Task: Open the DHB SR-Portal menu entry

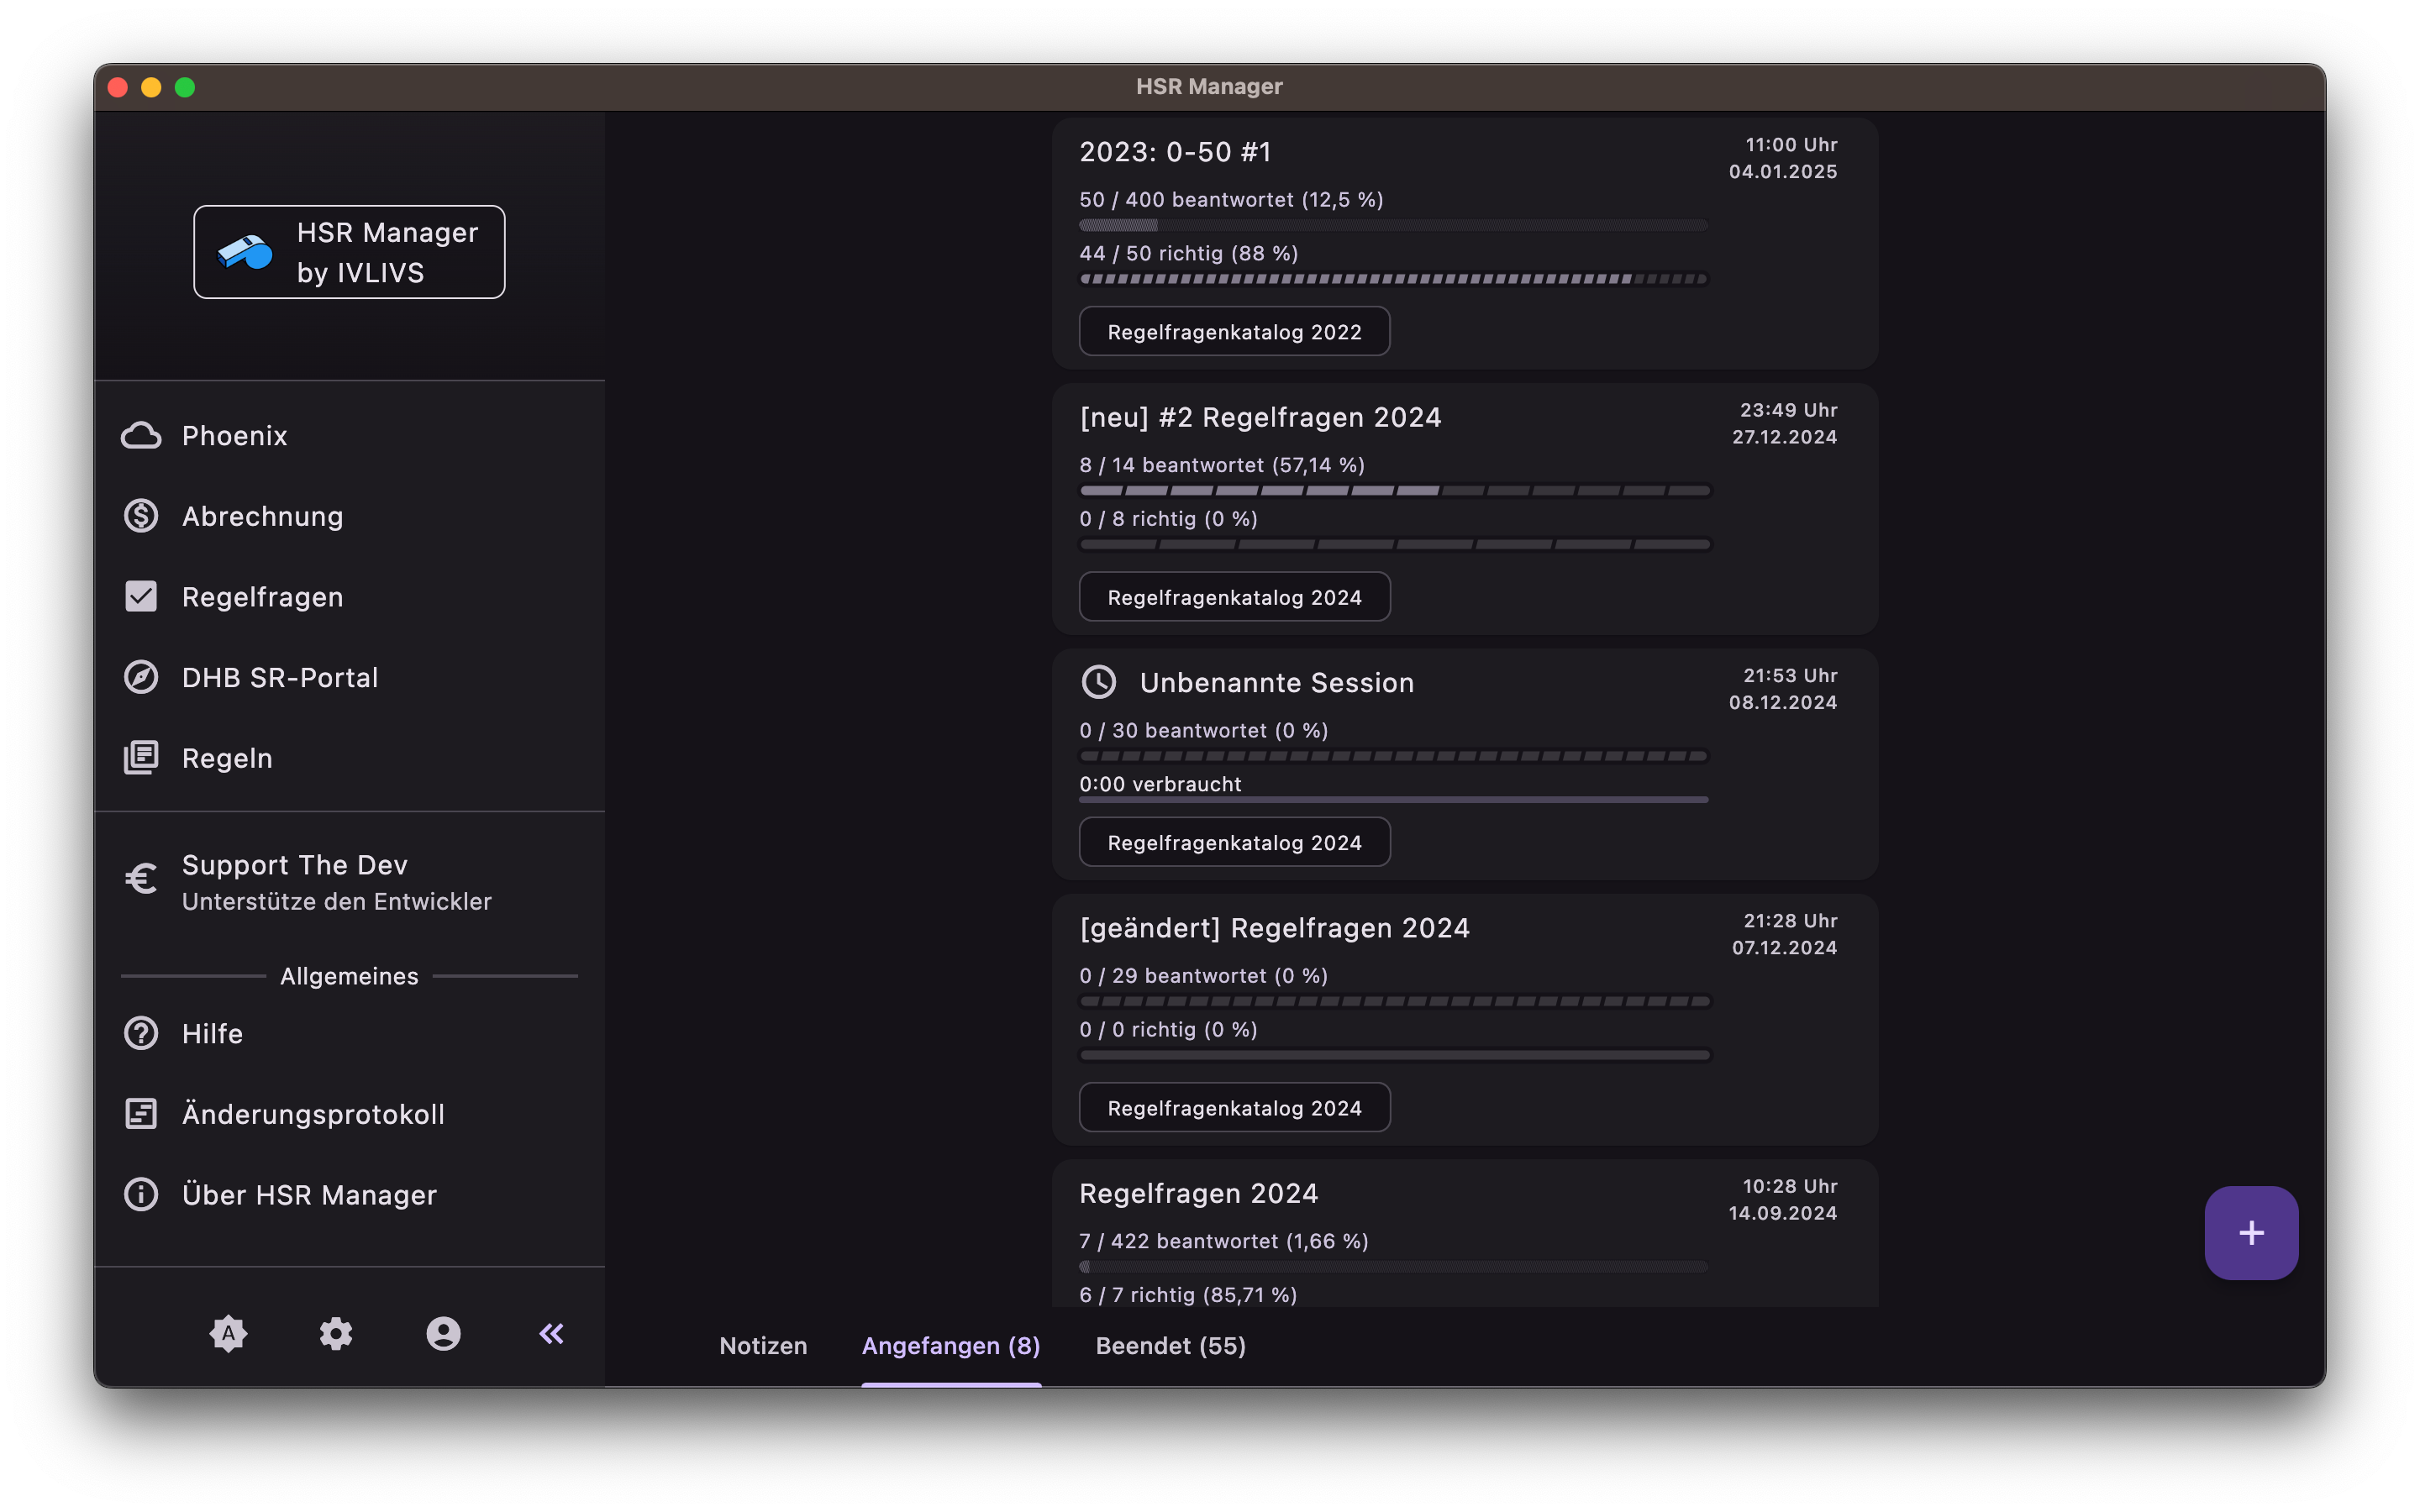Action: pos(349,677)
